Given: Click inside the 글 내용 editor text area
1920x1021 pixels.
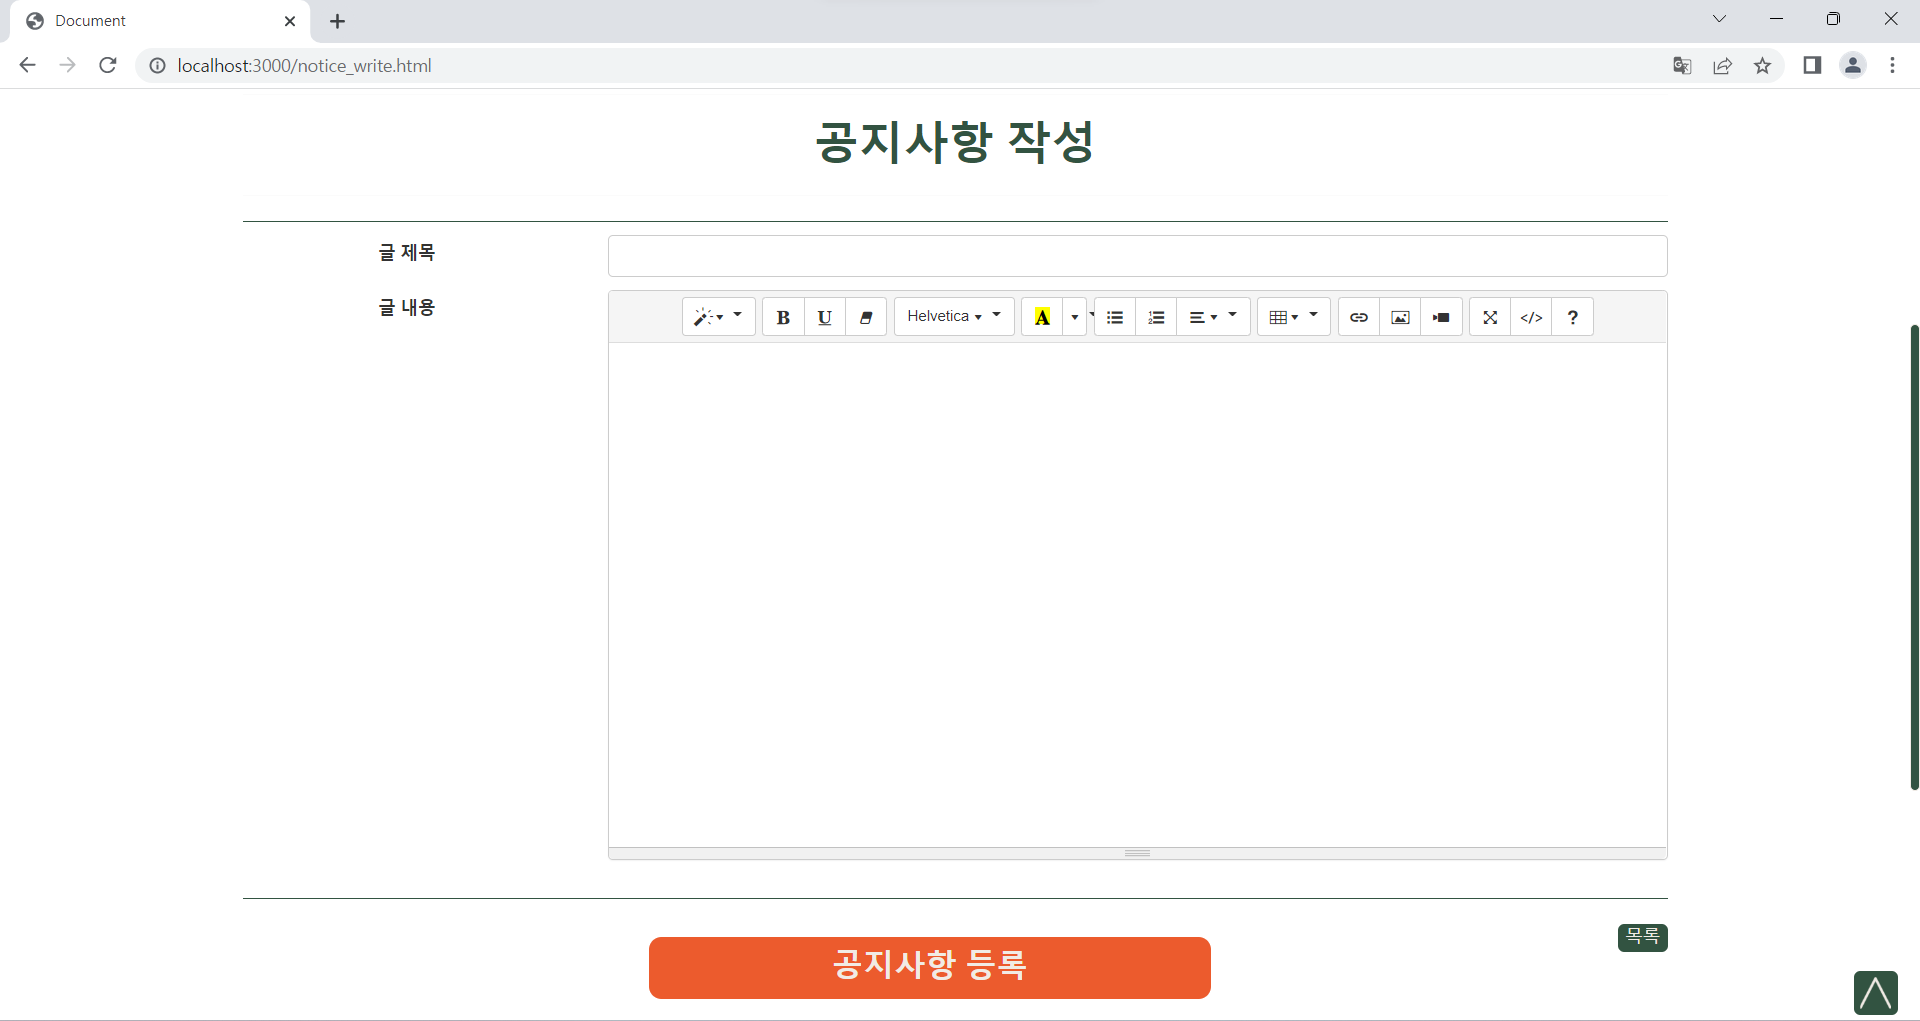Looking at the screenshot, I should pyautogui.click(x=1137, y=595).
